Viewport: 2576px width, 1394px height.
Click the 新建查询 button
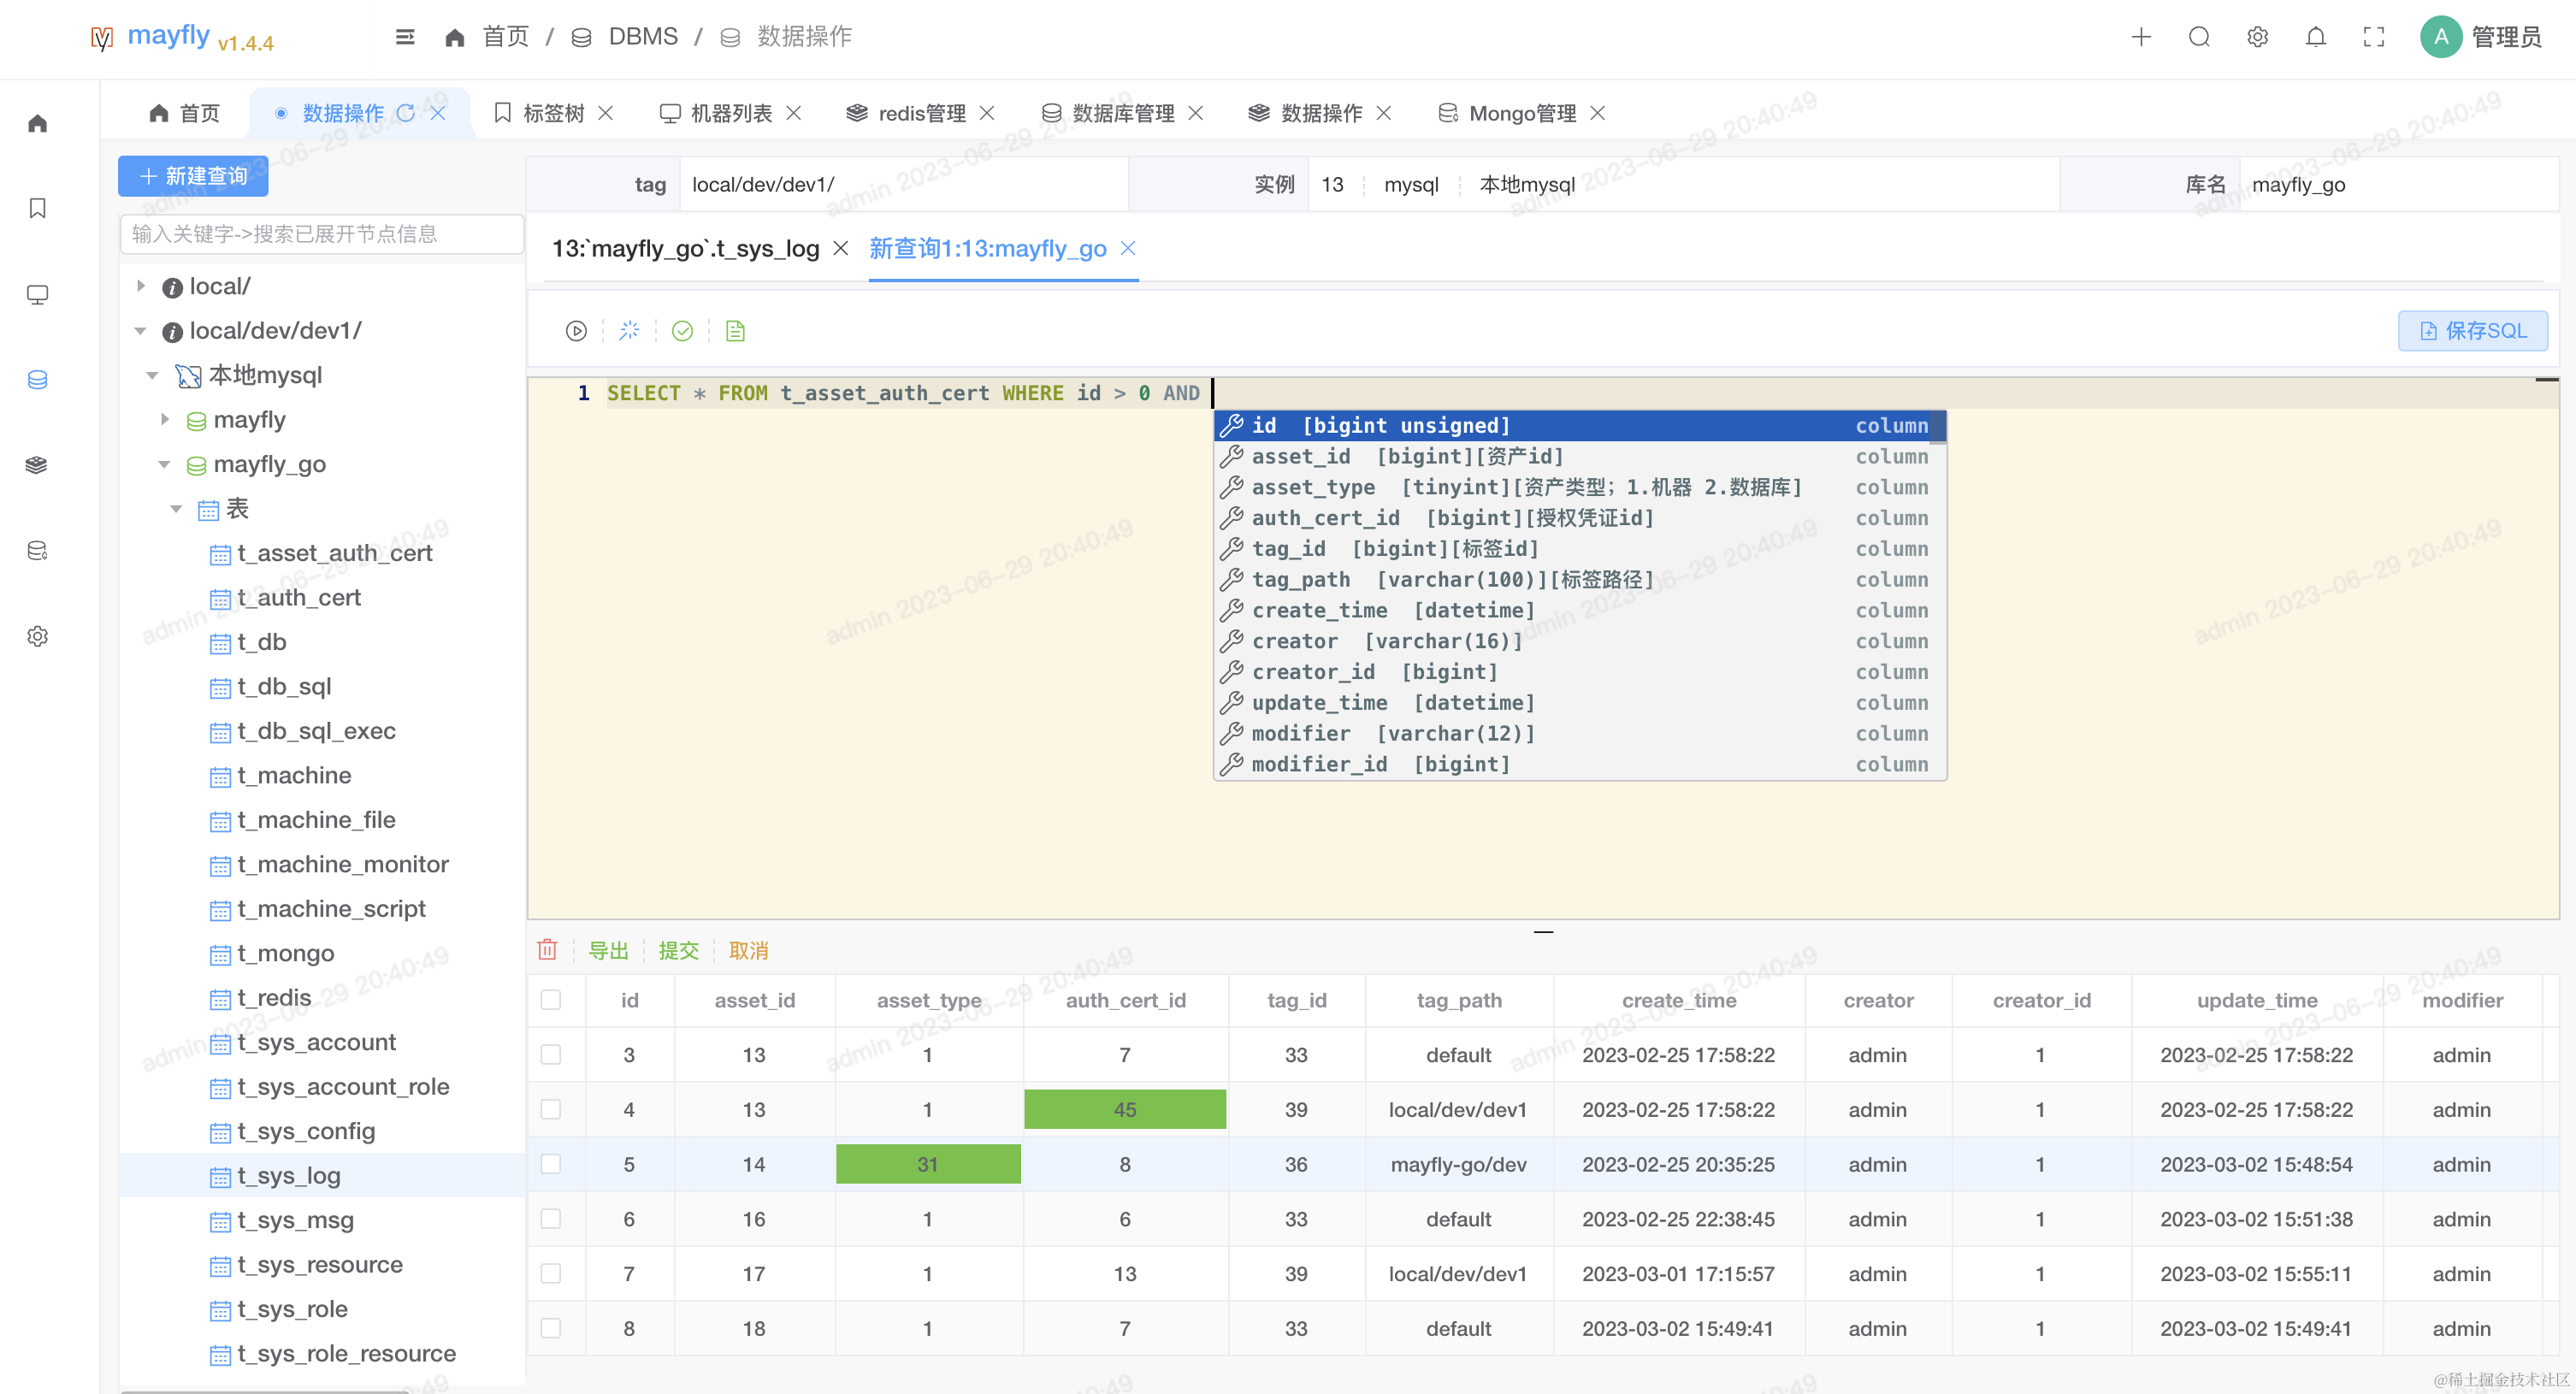[x=193, y=176]
